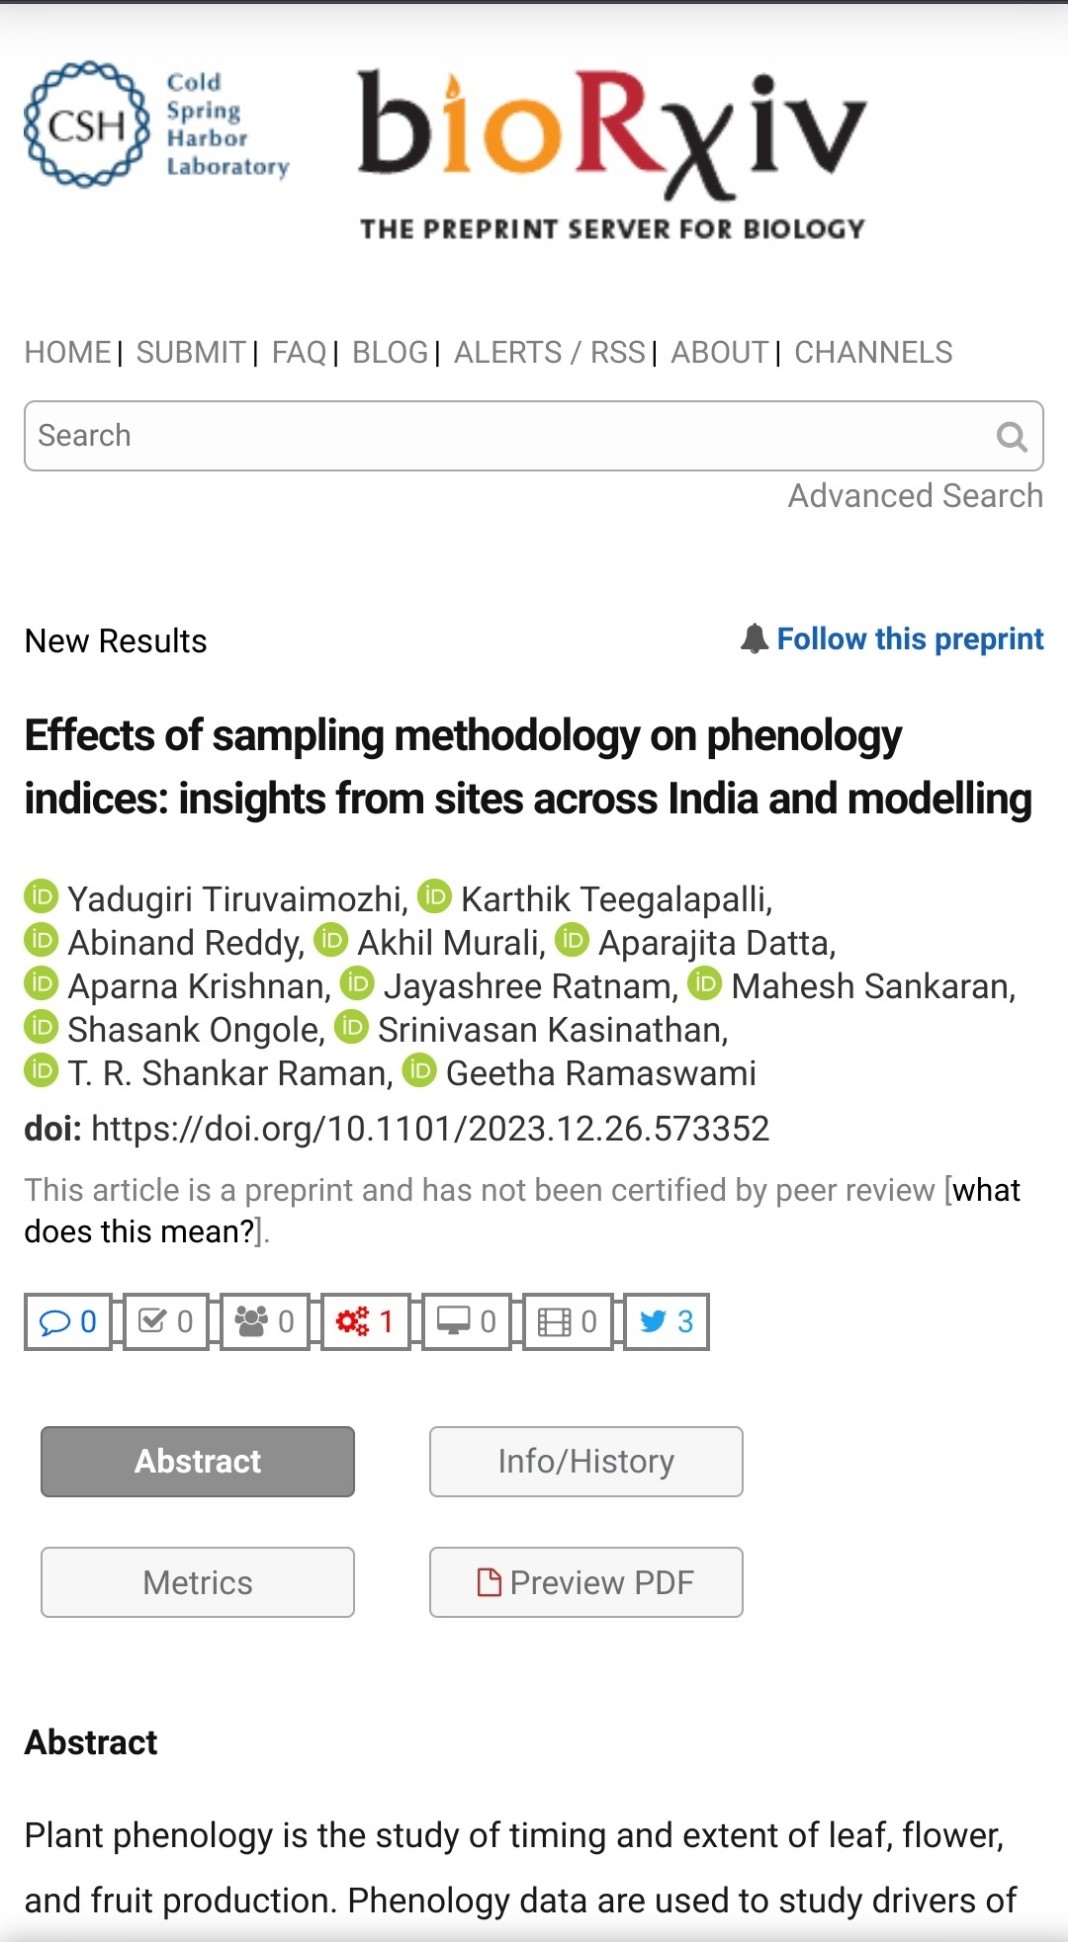Click ORCID icon next to Yadugiri Tiruvaimozhi
Screen dimensions: 1068x1942
pos(41,897)
